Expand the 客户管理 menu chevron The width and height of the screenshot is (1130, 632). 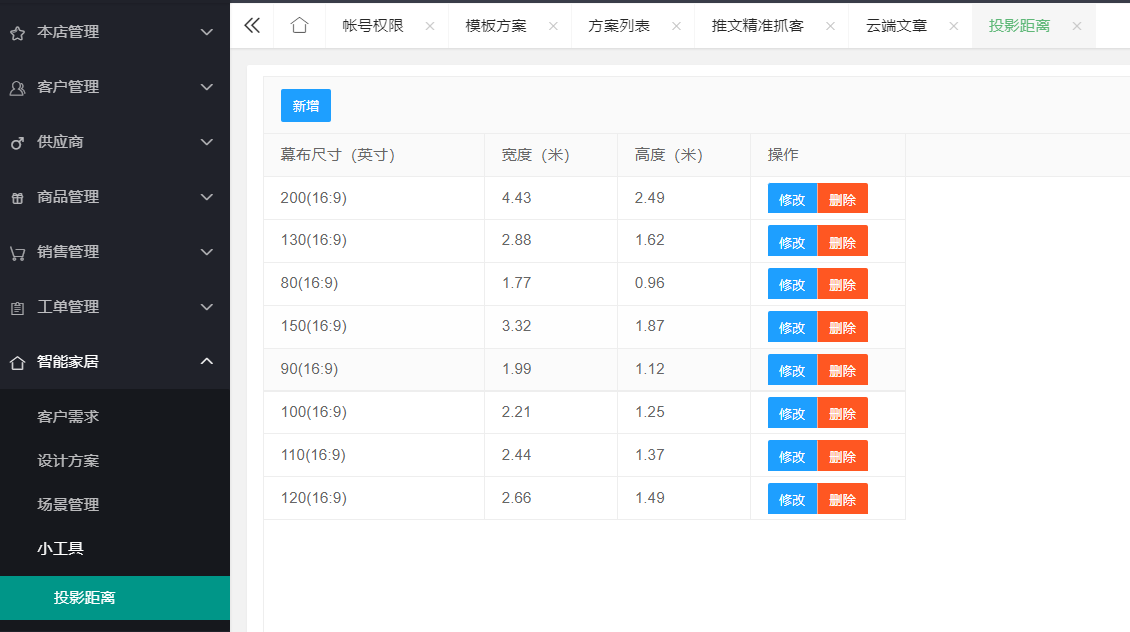pyautogui.click(x=207, y=87)
